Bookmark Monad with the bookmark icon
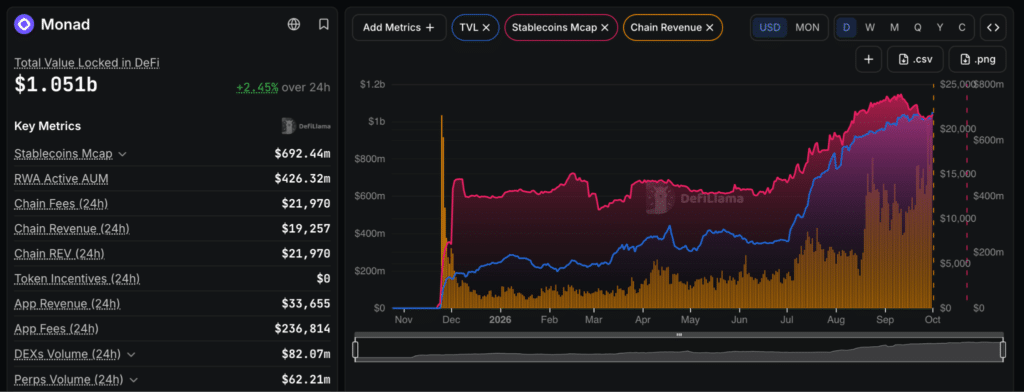This screenshot has width=1024, height=392. (x=323, y=25)
